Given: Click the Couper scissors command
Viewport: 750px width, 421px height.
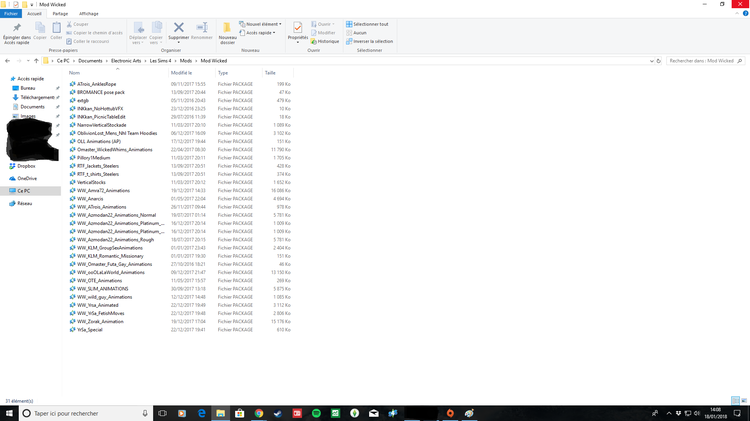Looking at the screenshot, I should (x=78, y=24).
